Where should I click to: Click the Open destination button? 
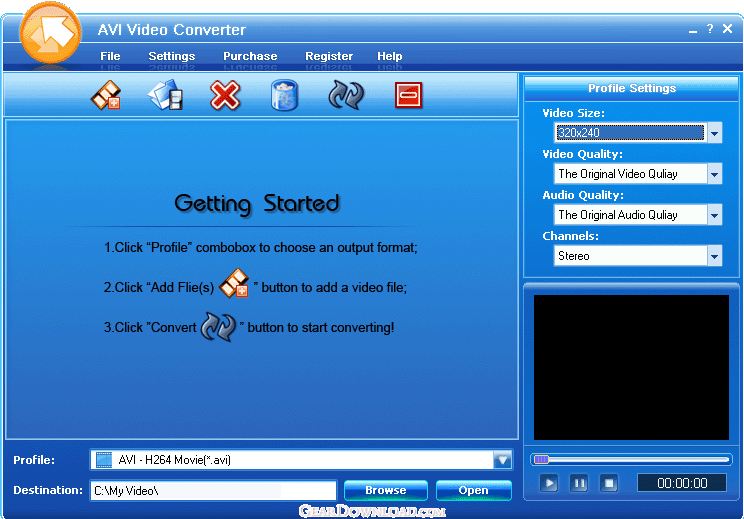click(474, 490)
